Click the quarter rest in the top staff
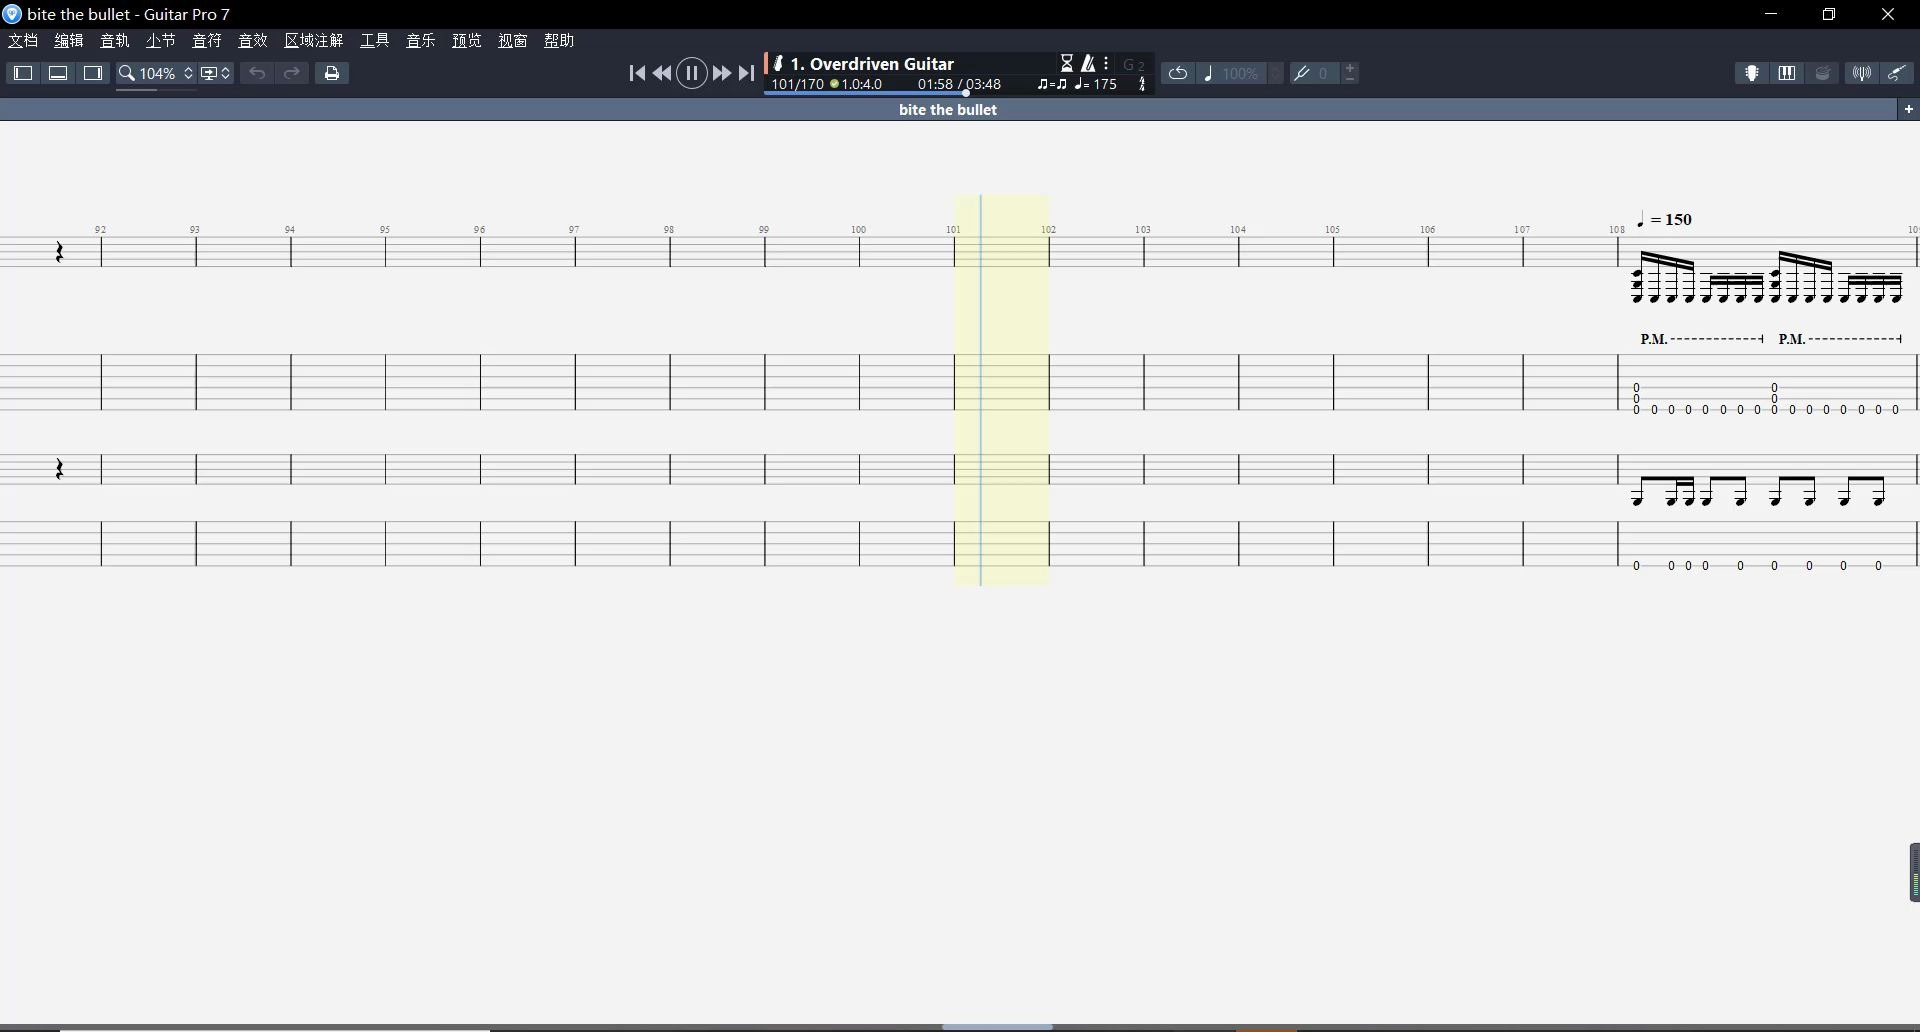 [x=59, y=252]
